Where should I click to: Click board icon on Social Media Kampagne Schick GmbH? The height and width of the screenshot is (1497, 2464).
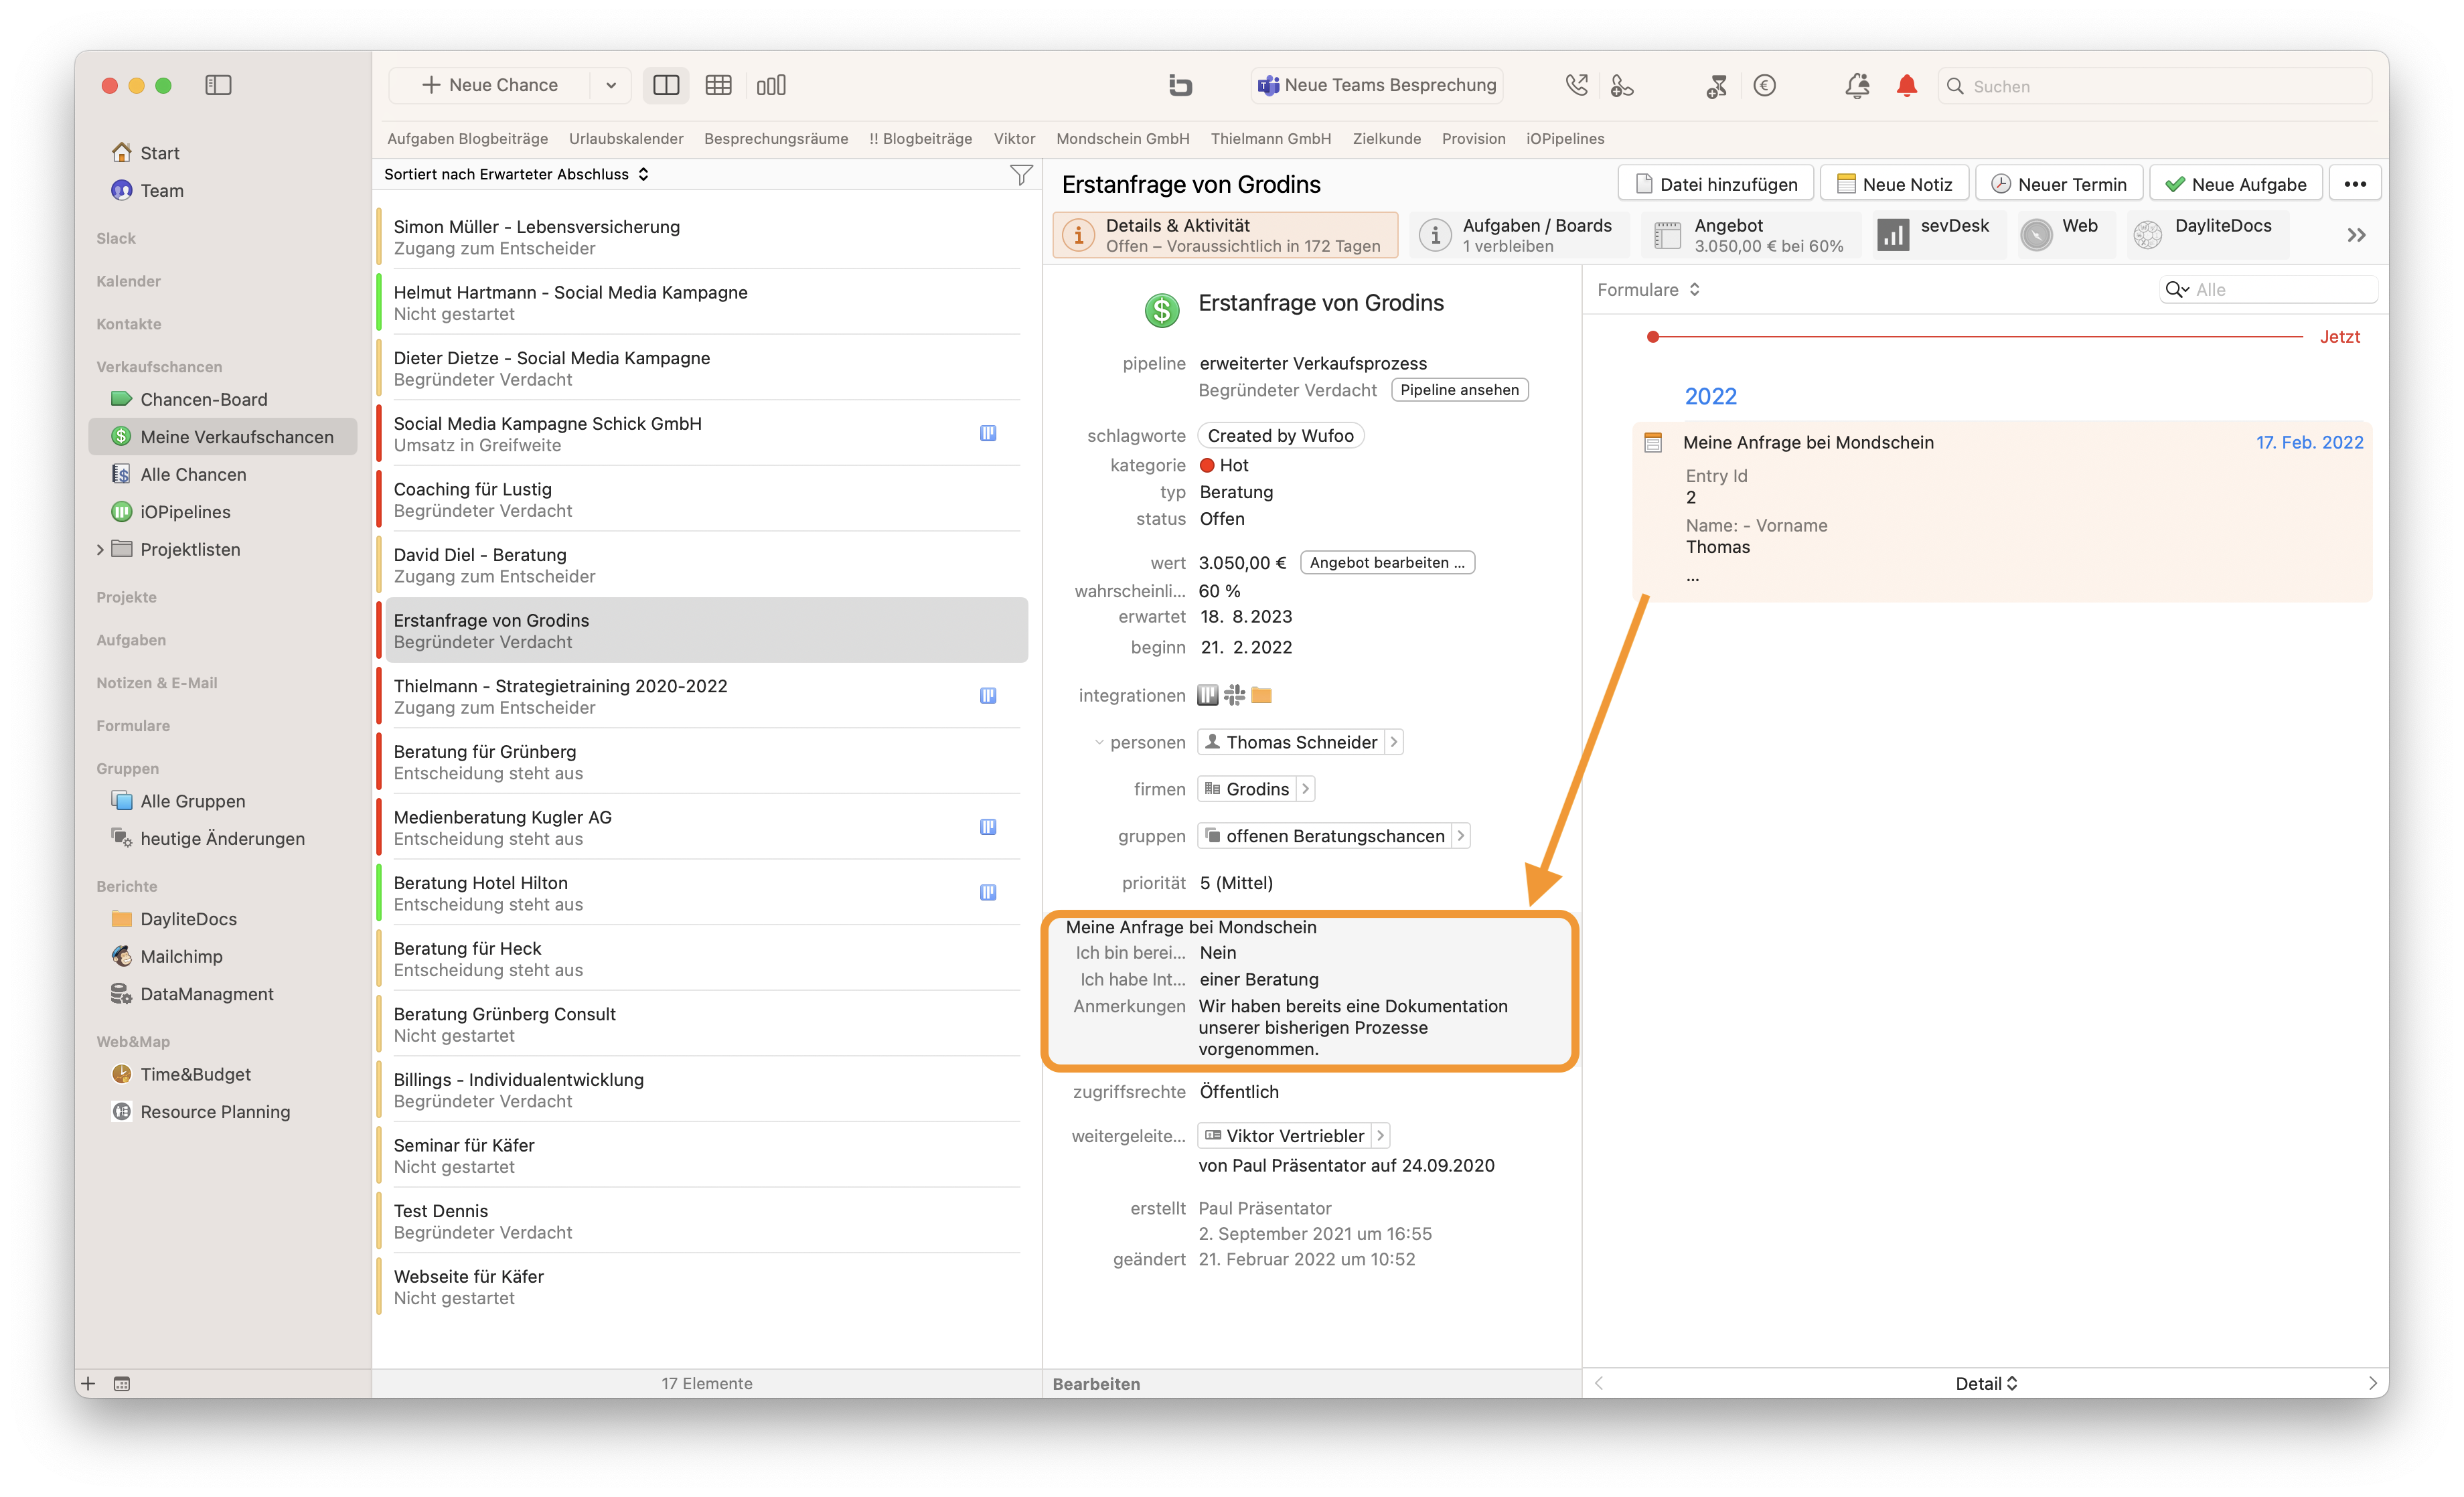coord(987,433)
